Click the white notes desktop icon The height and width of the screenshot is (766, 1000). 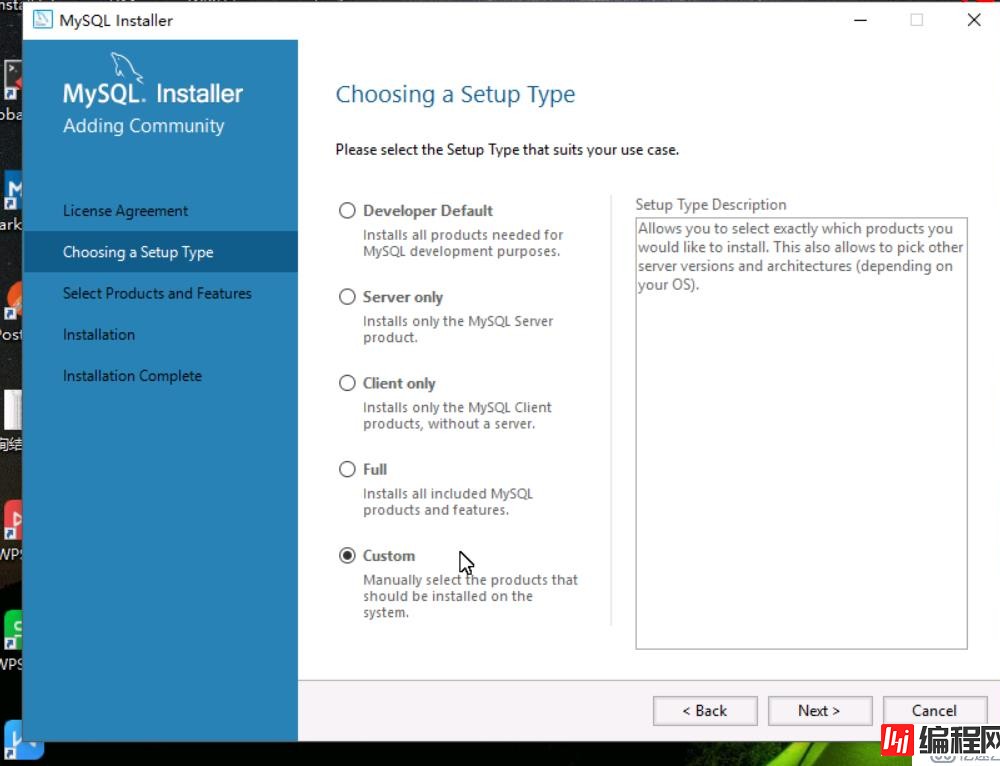coord(13,408)
